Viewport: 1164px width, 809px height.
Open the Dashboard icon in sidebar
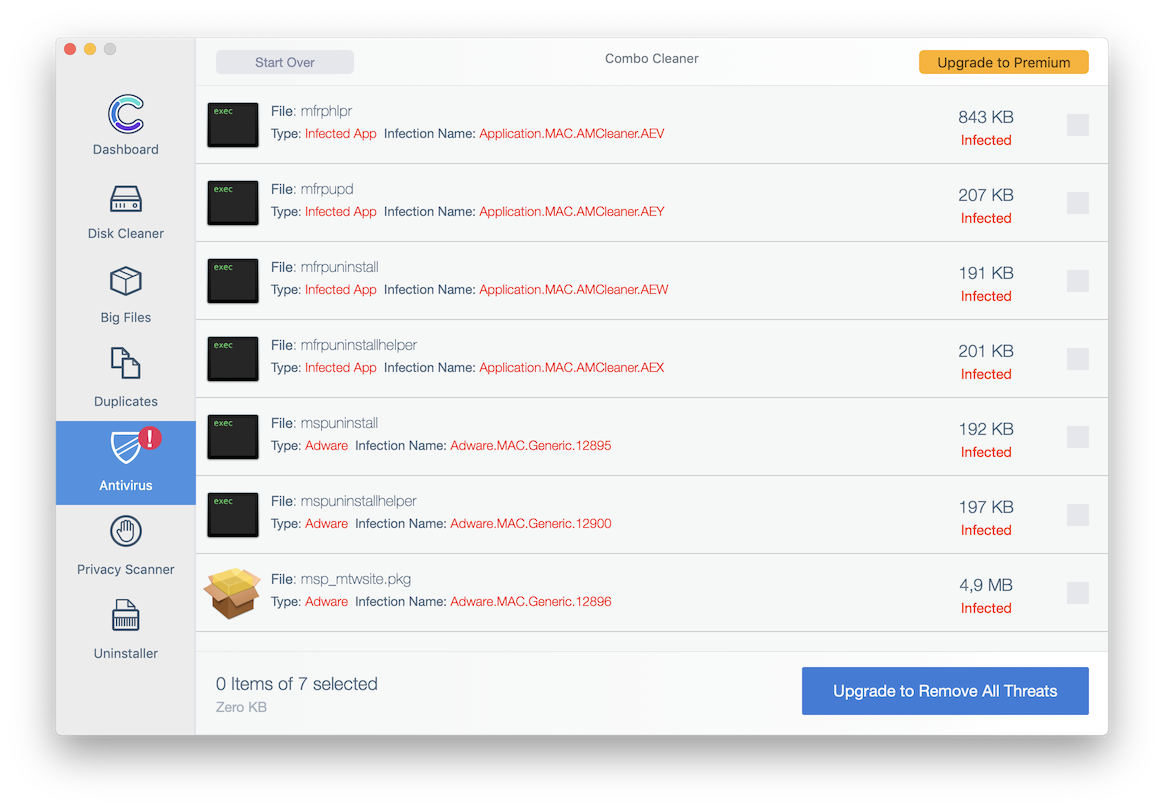coord(126,114)
